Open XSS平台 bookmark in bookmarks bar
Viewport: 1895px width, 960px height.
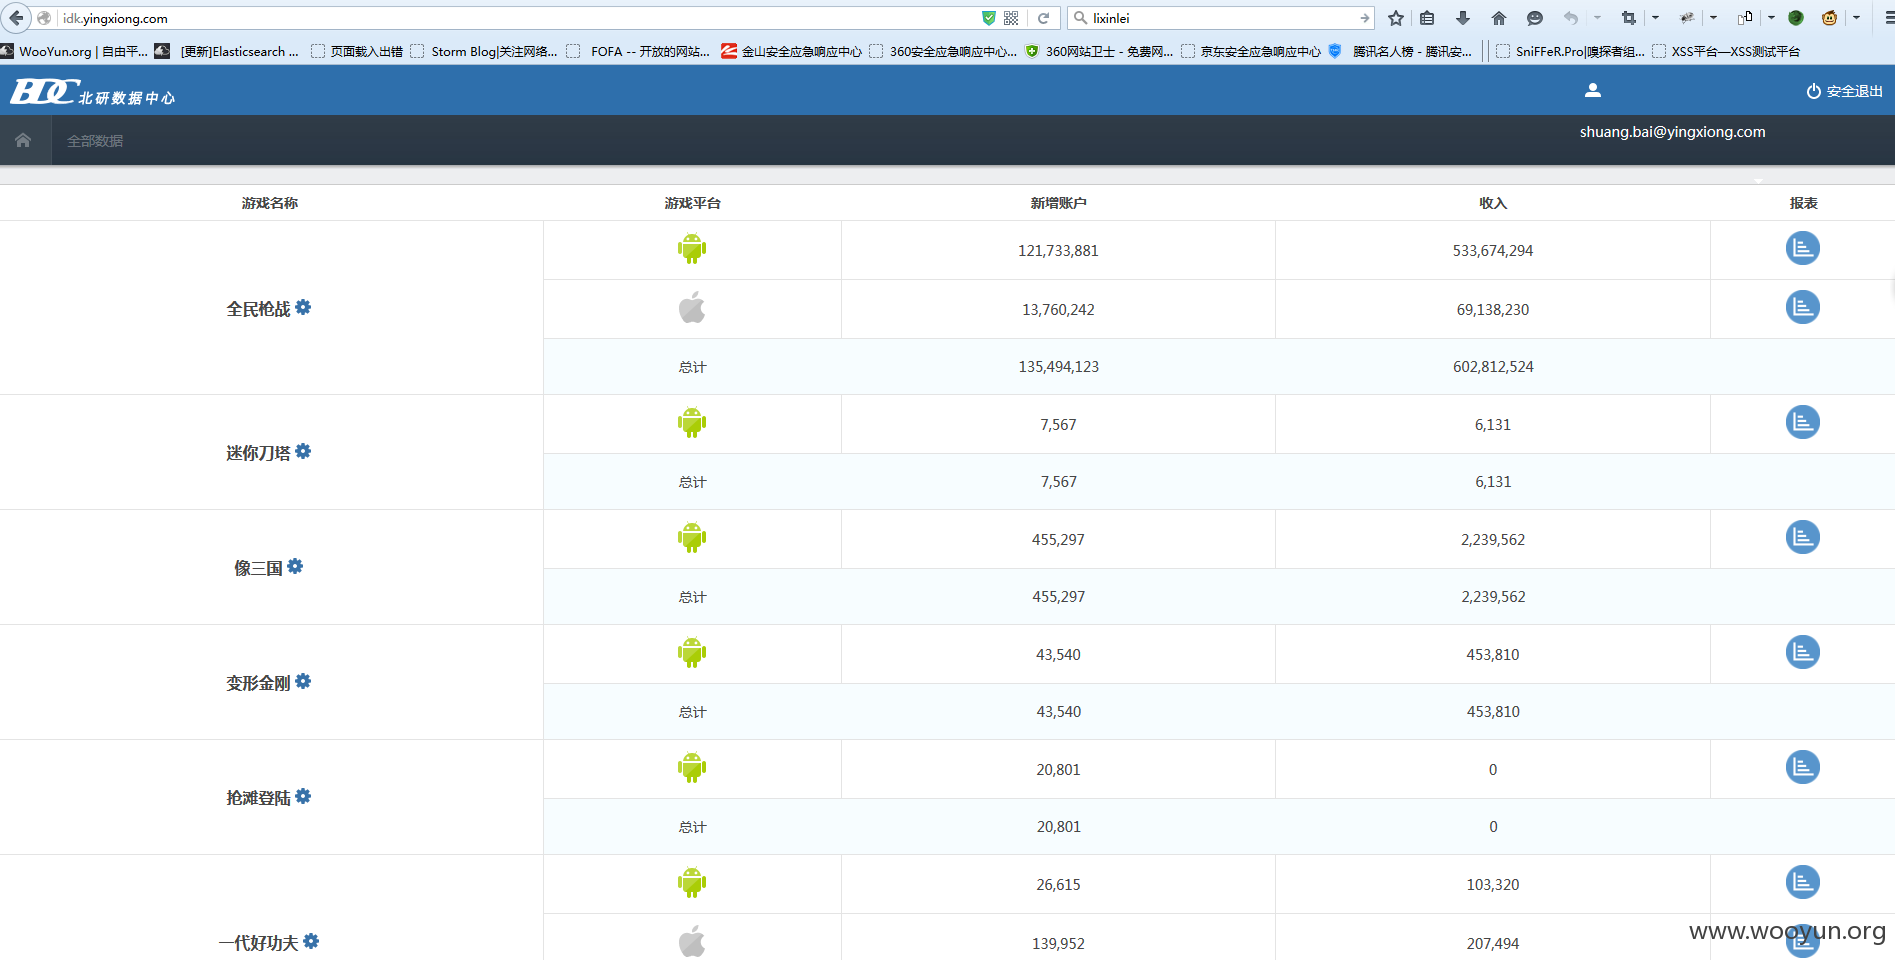[x=1726, y=51]
